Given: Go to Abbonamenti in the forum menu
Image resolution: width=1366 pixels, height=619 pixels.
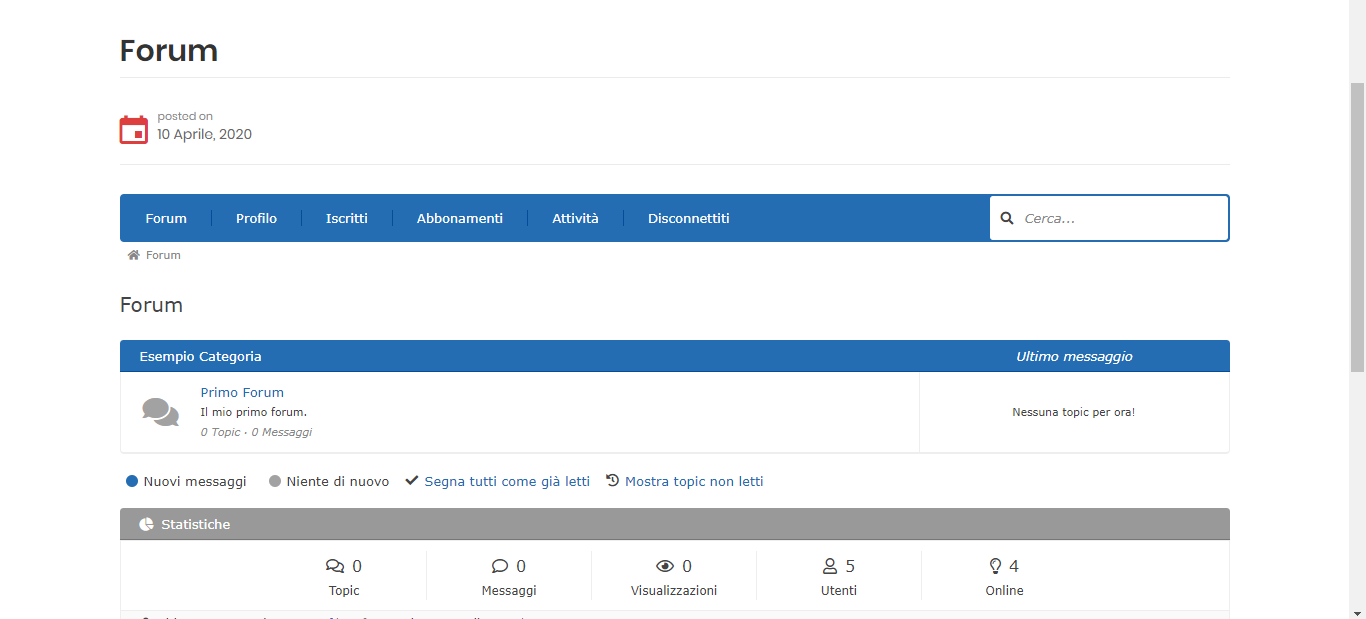Looking at the screenshot, I should point(459,218).
